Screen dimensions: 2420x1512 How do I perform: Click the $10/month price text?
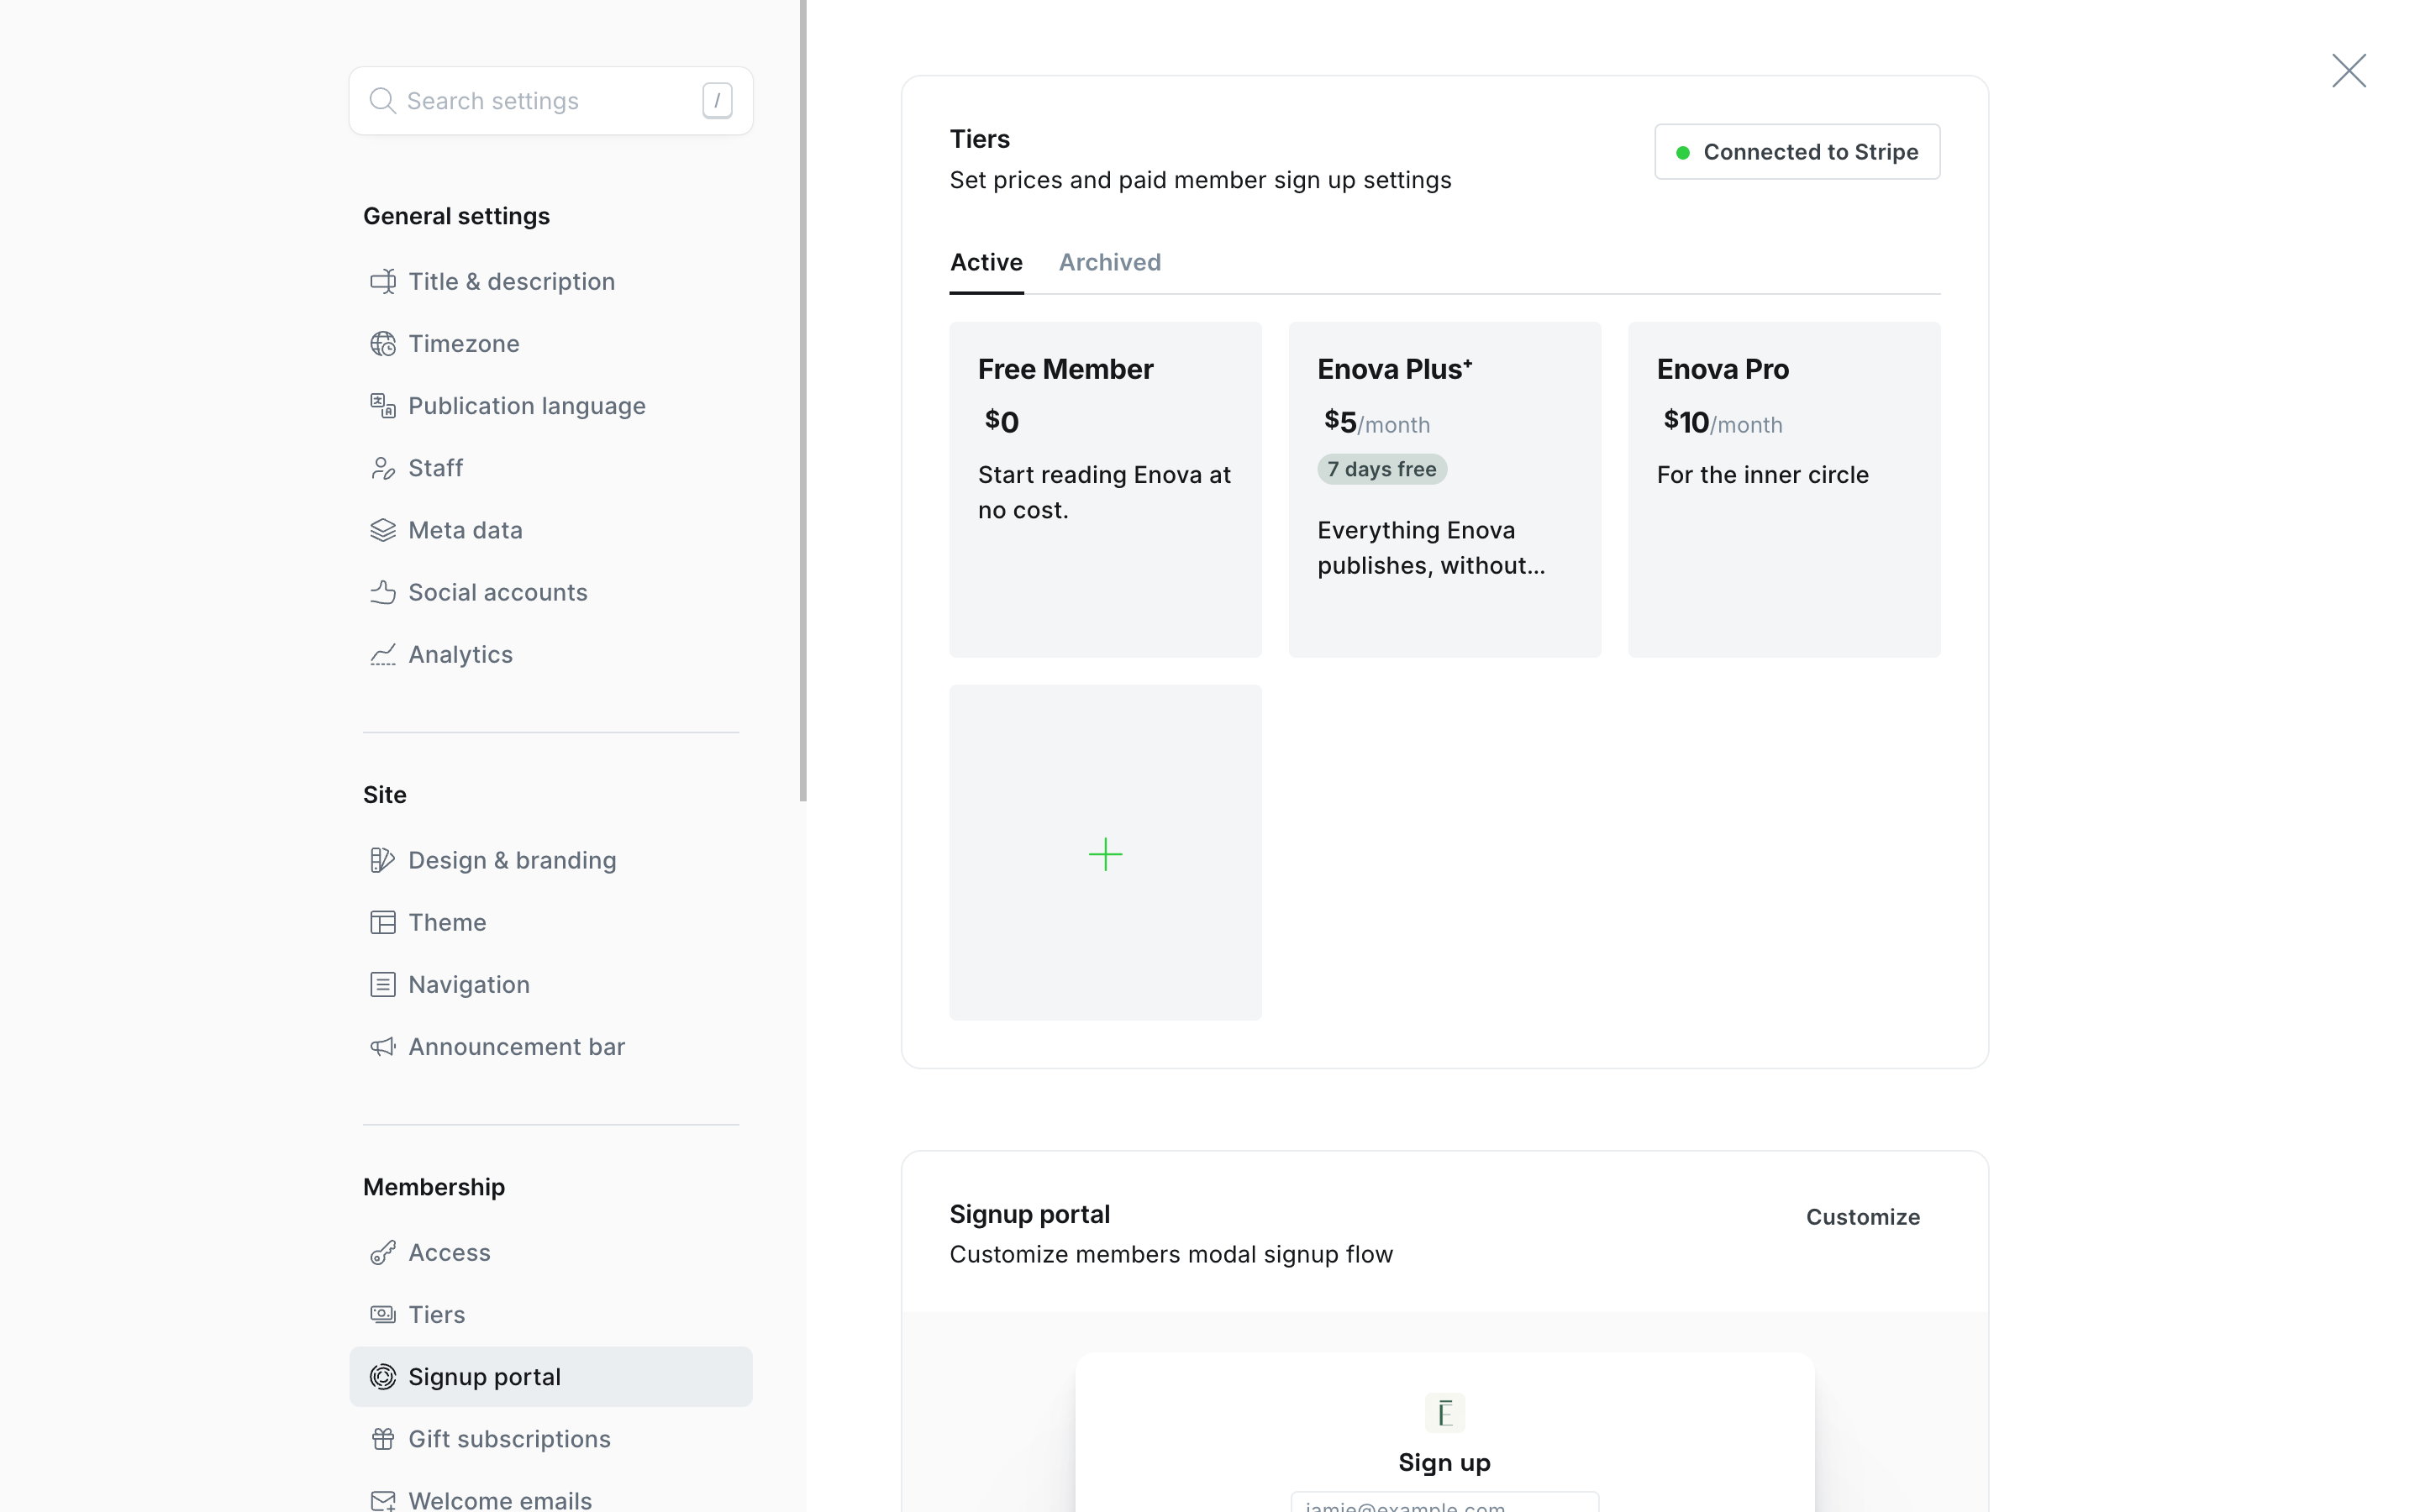point(1722,423)
